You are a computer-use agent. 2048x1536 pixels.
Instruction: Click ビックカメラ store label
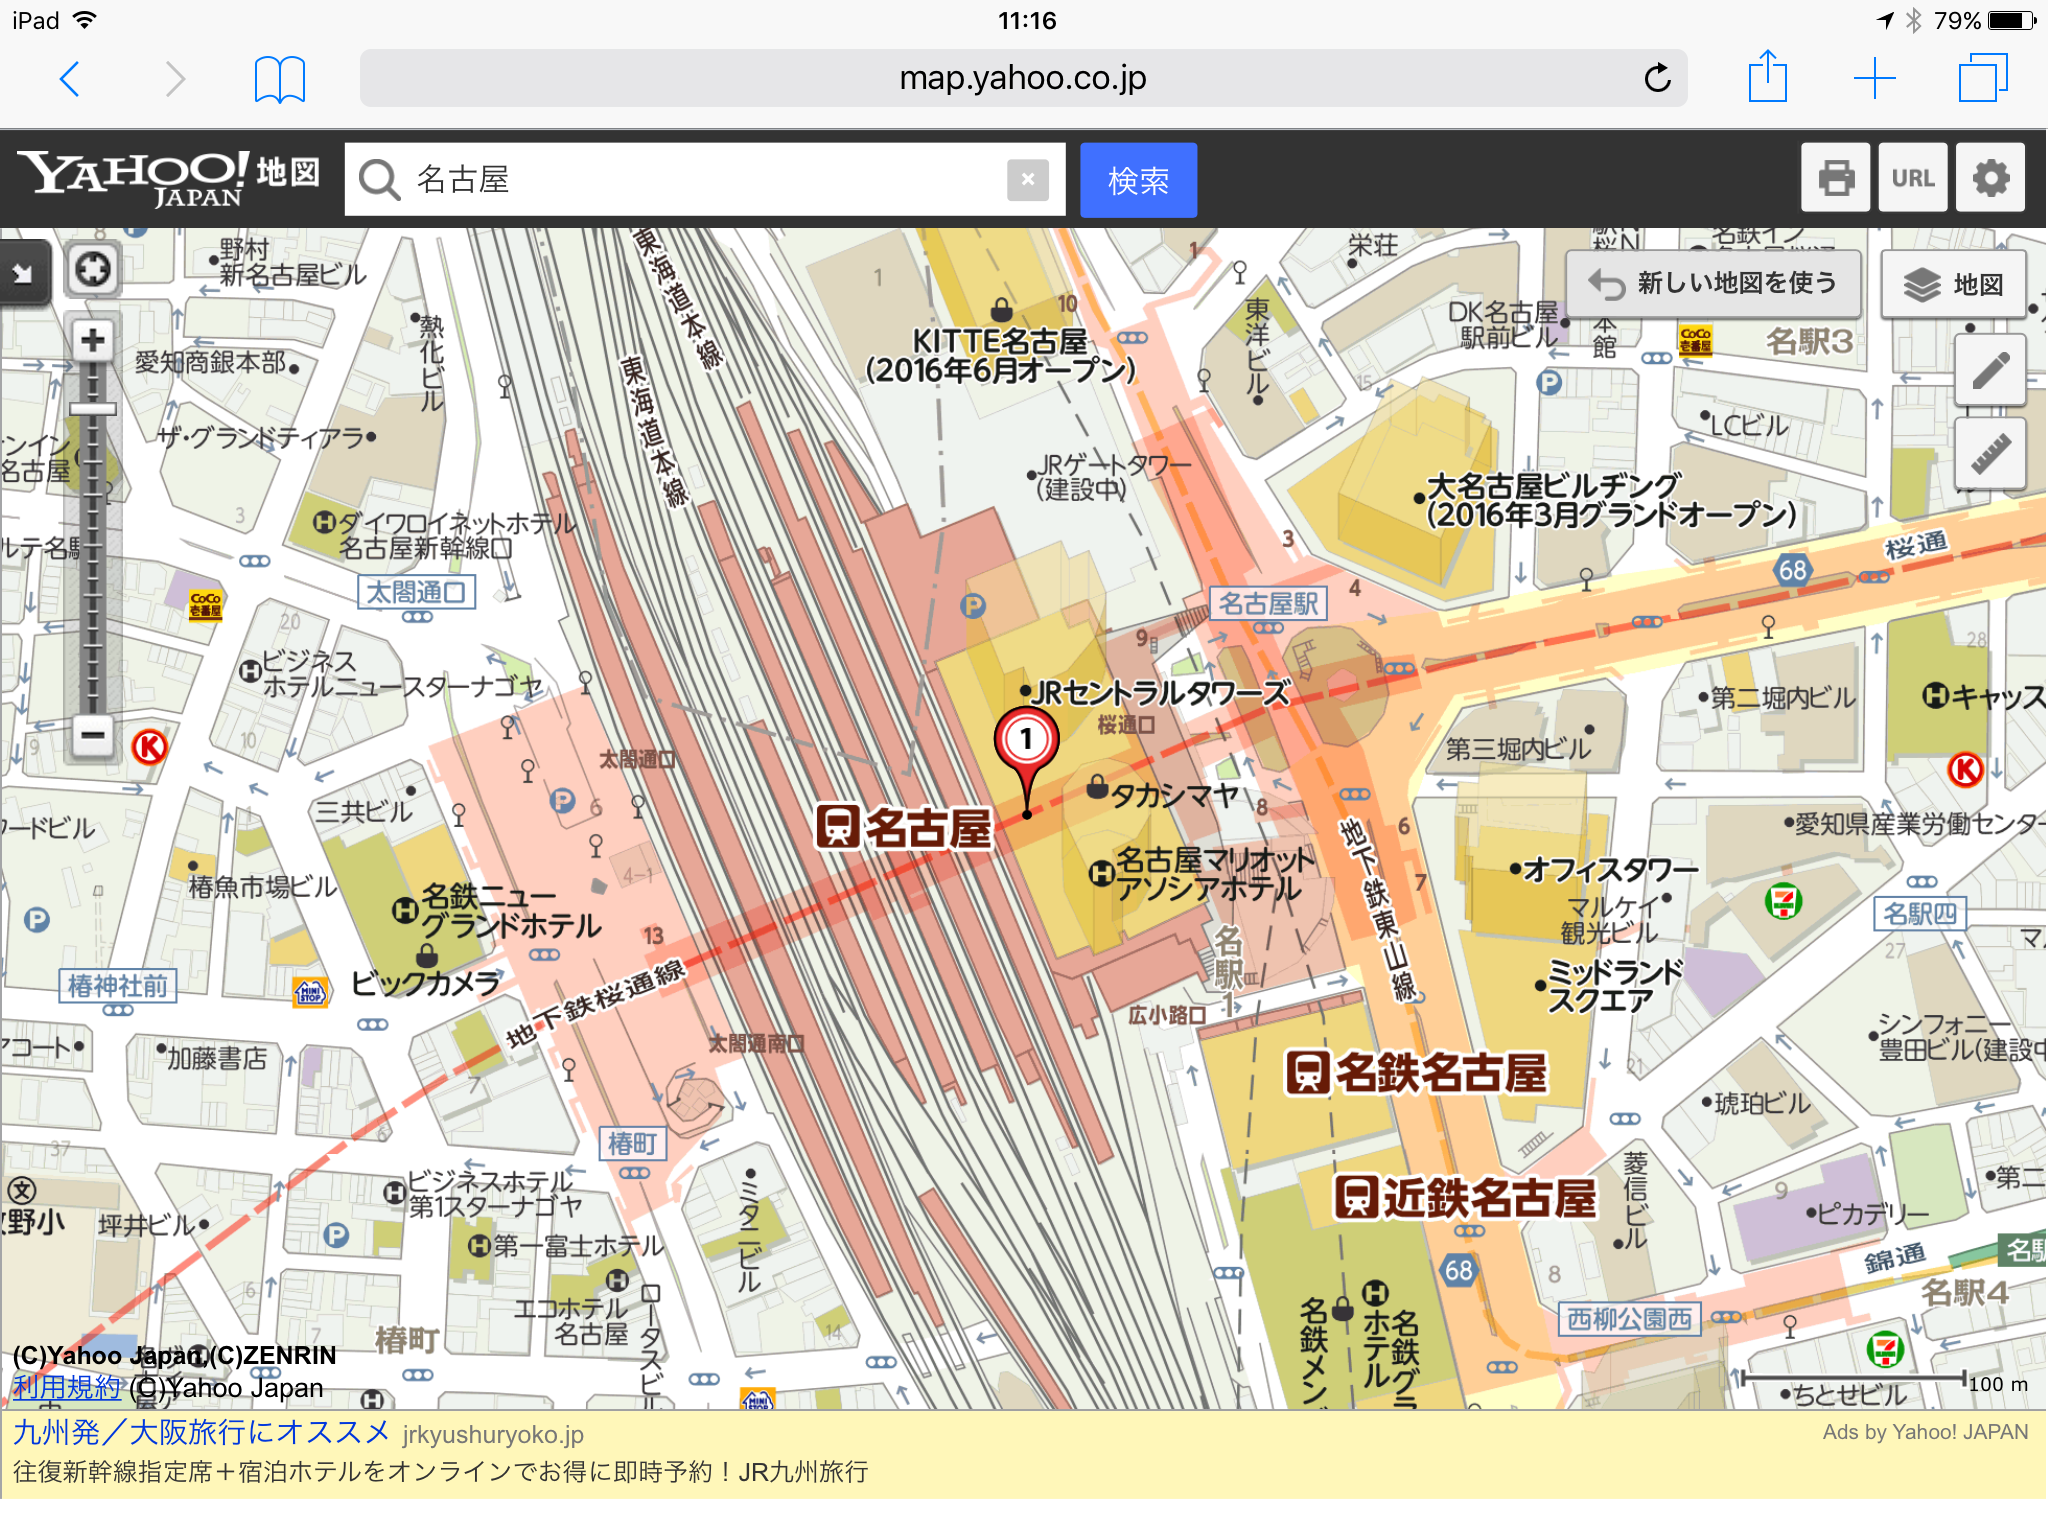point(425,984)
